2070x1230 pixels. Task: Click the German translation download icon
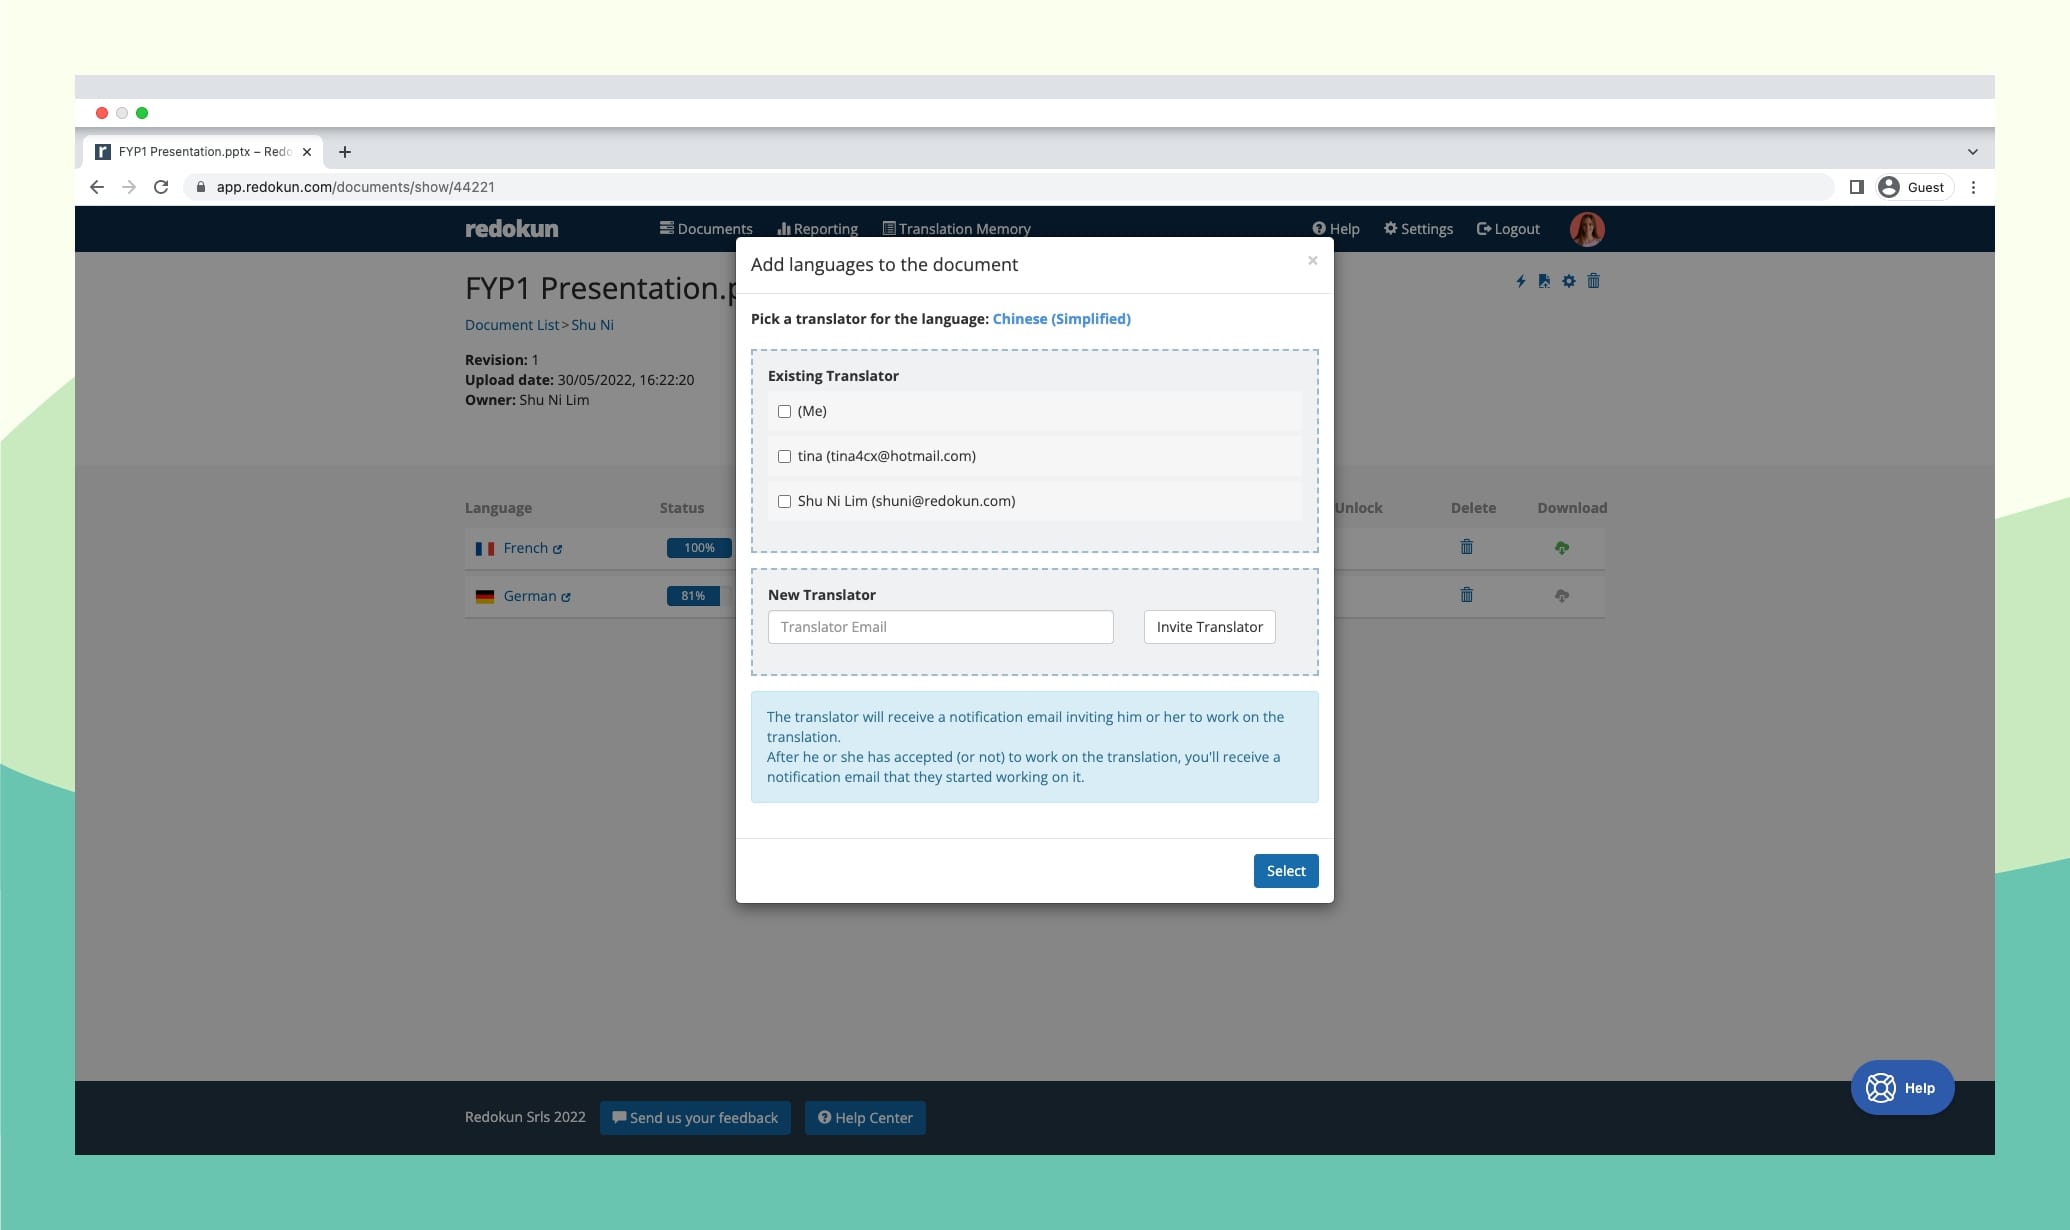click(1563, 594)
